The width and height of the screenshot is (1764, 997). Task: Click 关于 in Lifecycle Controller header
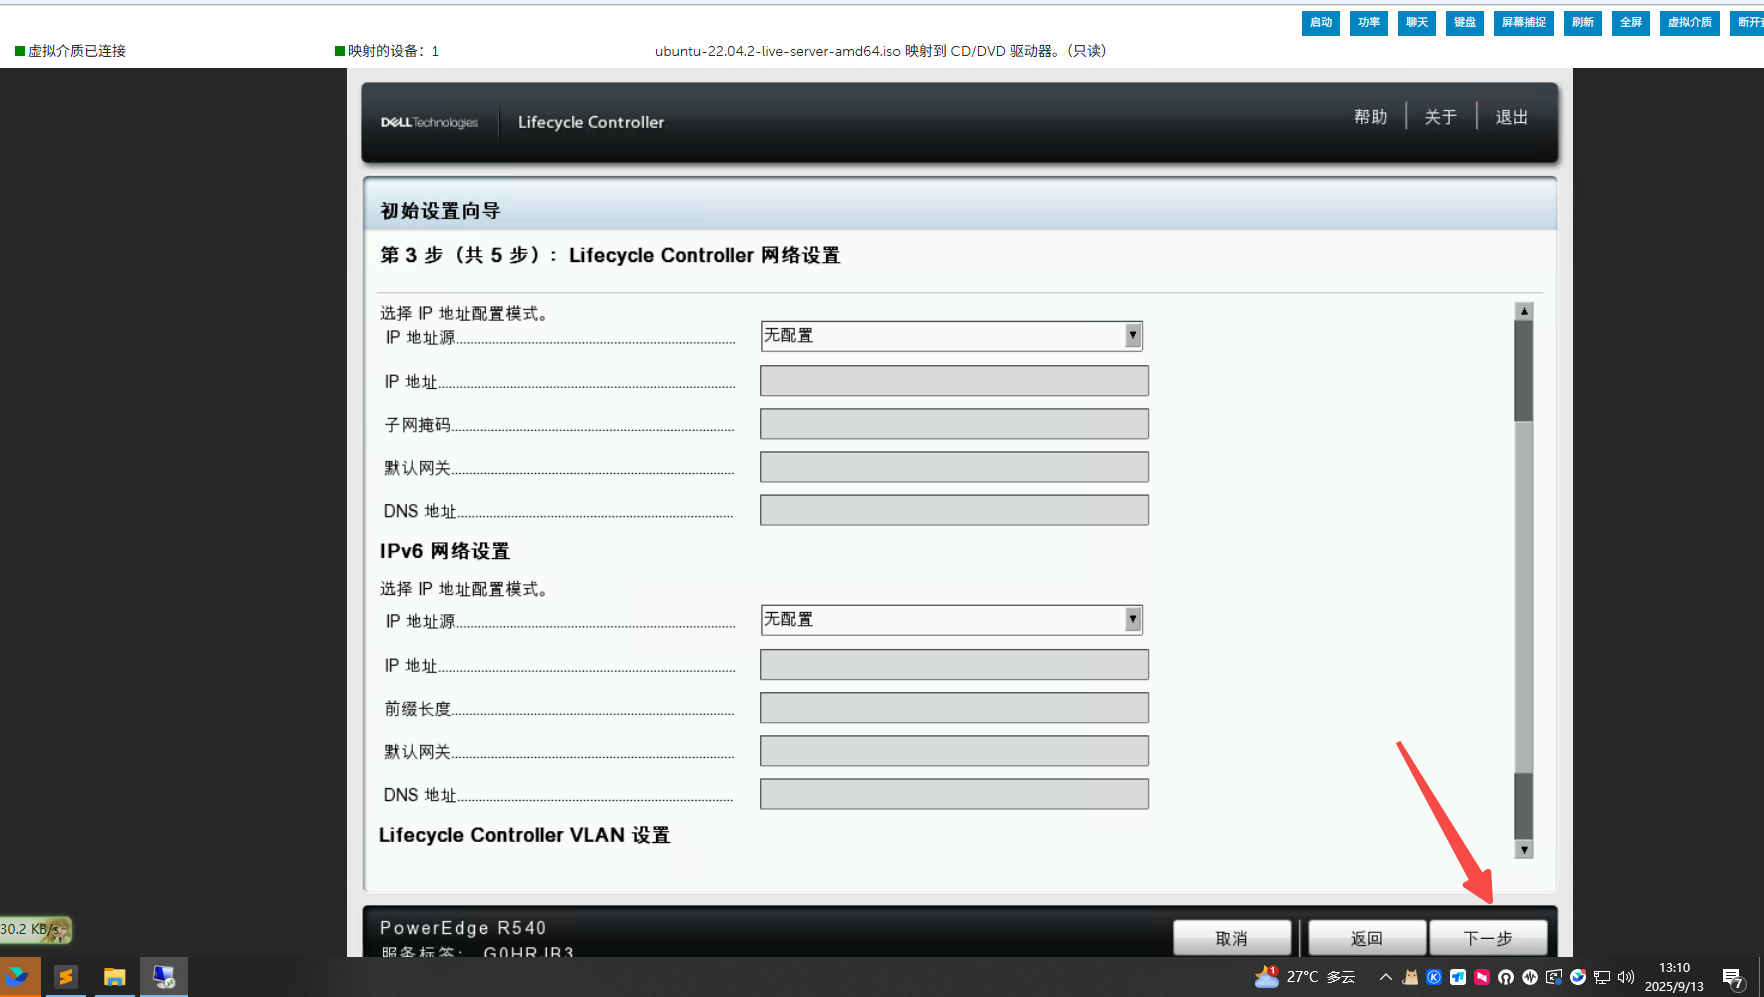tap(1440, 117)
